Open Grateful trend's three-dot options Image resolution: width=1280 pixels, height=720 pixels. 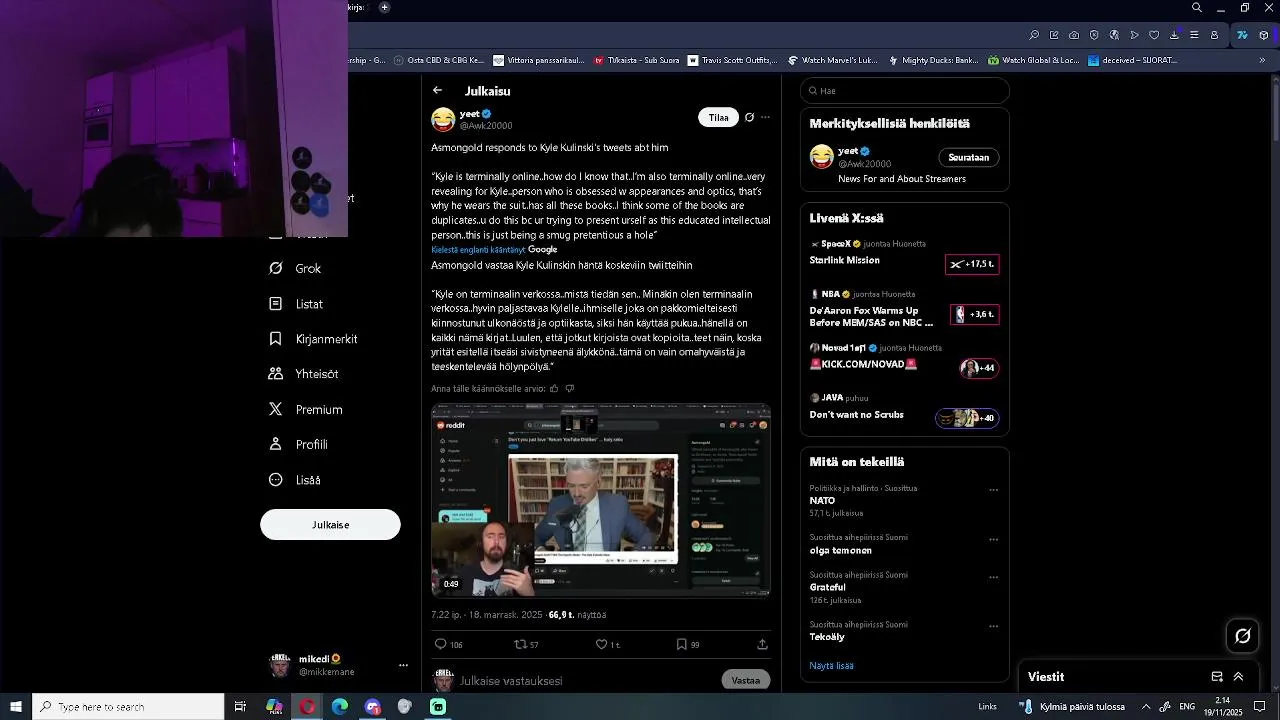(993, 577)
